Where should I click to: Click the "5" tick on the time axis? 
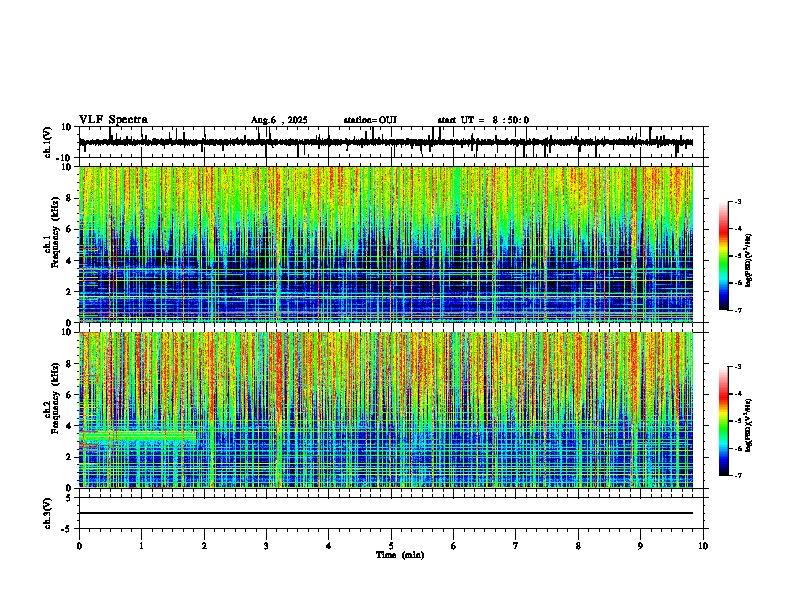coord(391,546)
